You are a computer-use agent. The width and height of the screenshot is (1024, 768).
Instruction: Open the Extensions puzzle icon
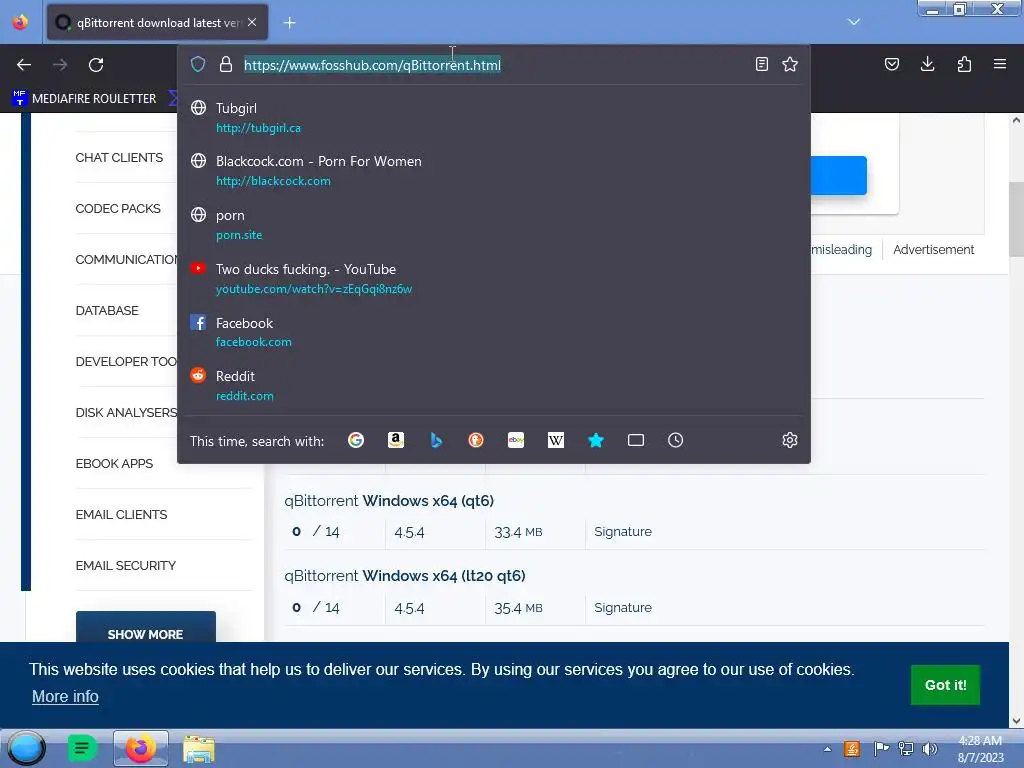[x=965, y=64]
